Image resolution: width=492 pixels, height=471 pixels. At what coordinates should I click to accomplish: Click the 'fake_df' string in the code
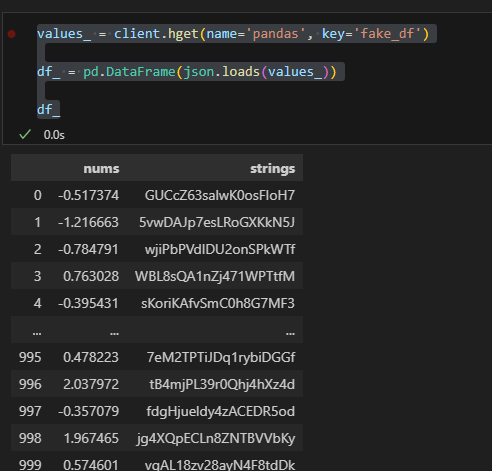pos(387,34)
